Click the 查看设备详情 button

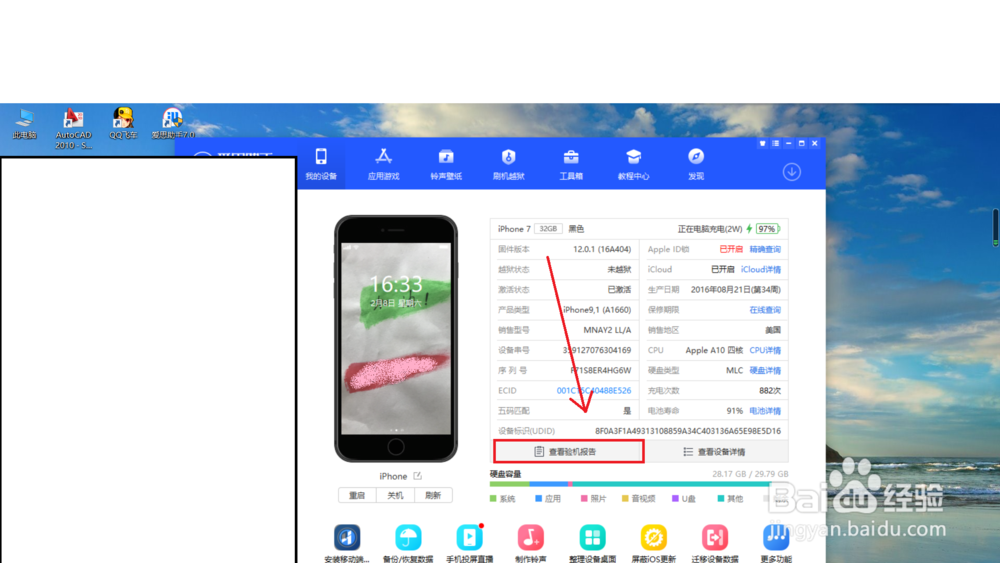coord(716,451)
